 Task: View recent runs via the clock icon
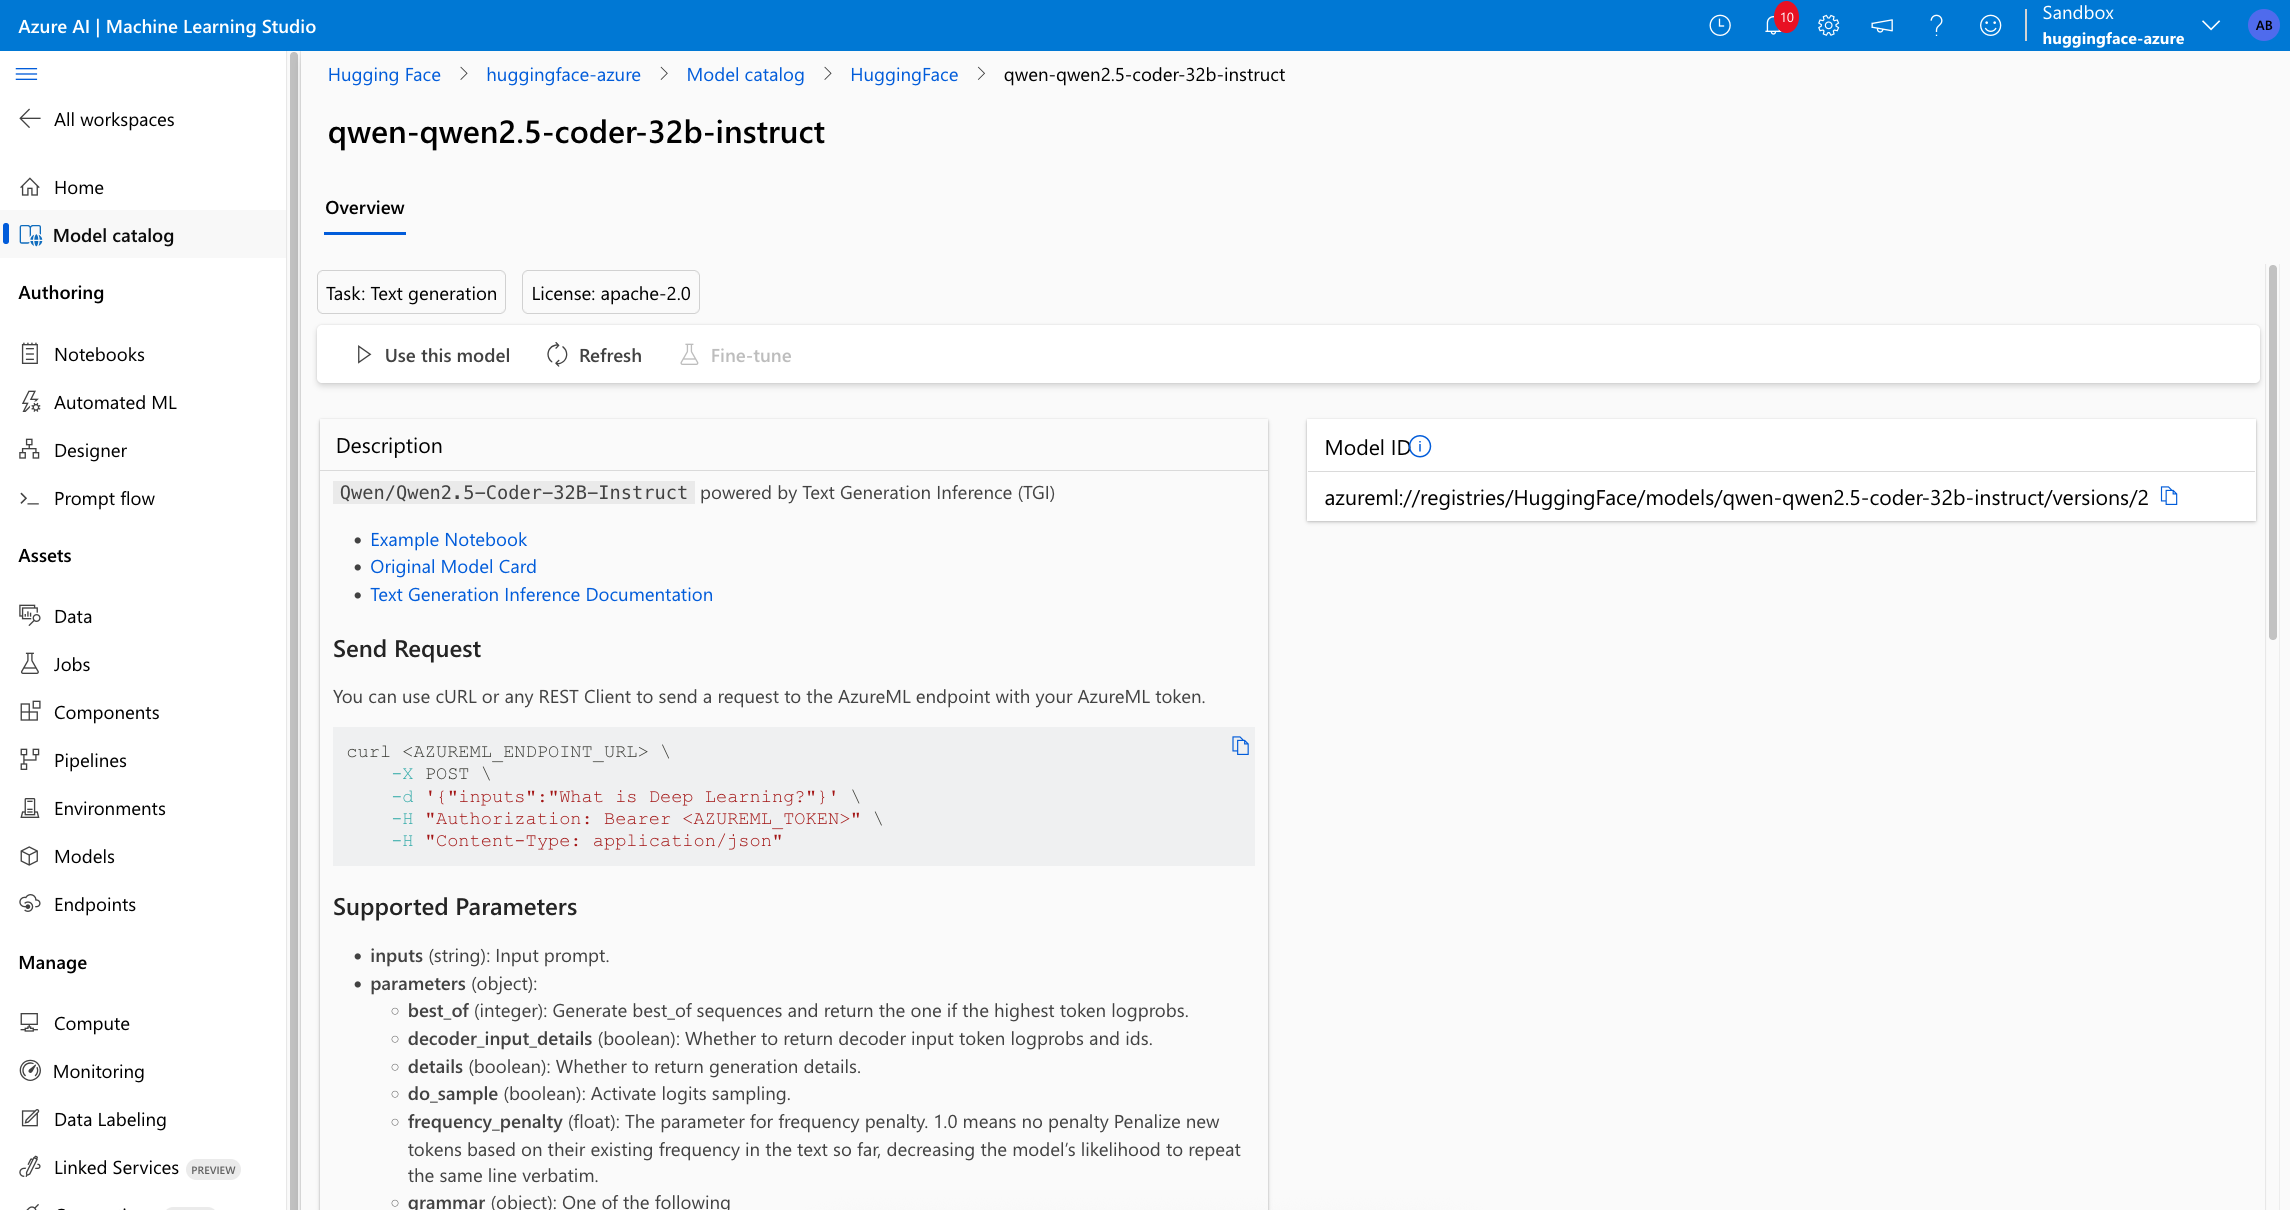tap(1721, 25)
